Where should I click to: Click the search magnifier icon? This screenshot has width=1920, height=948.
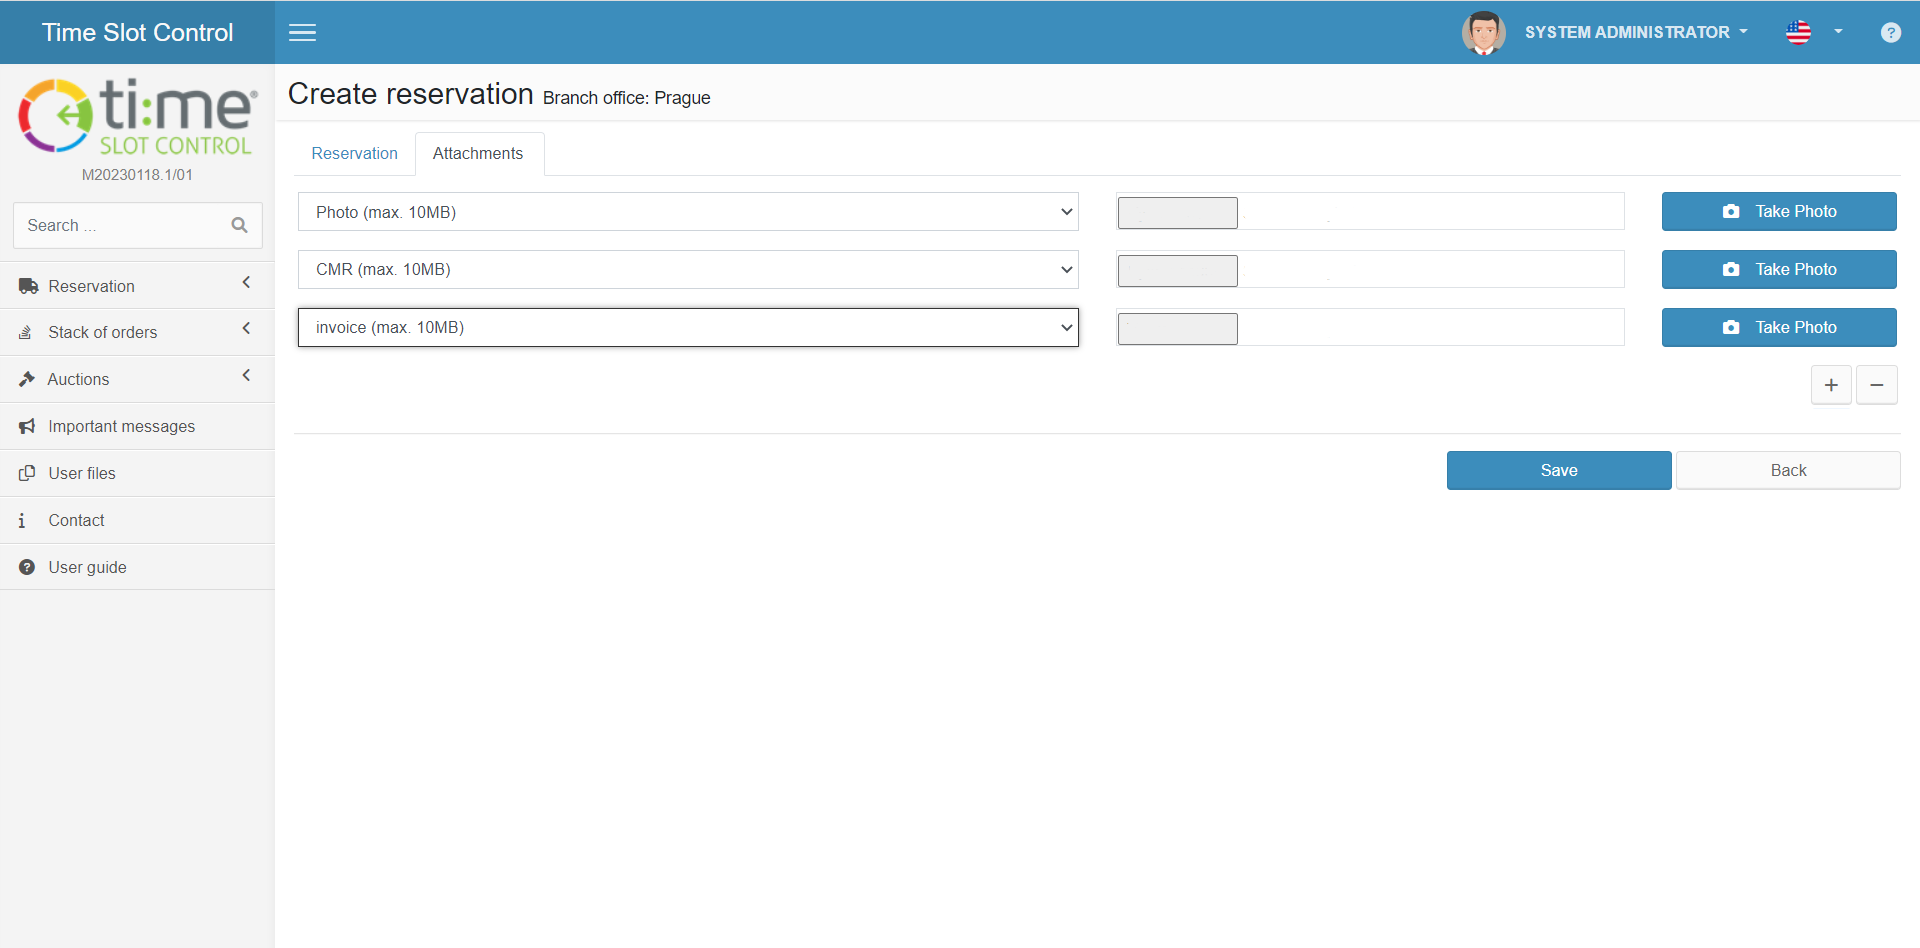point(239,225)
